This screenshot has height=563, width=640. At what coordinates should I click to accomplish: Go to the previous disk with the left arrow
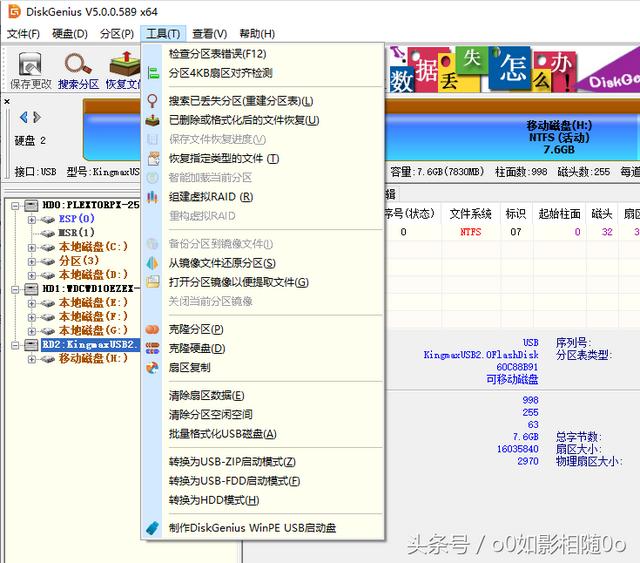point(24,118)
